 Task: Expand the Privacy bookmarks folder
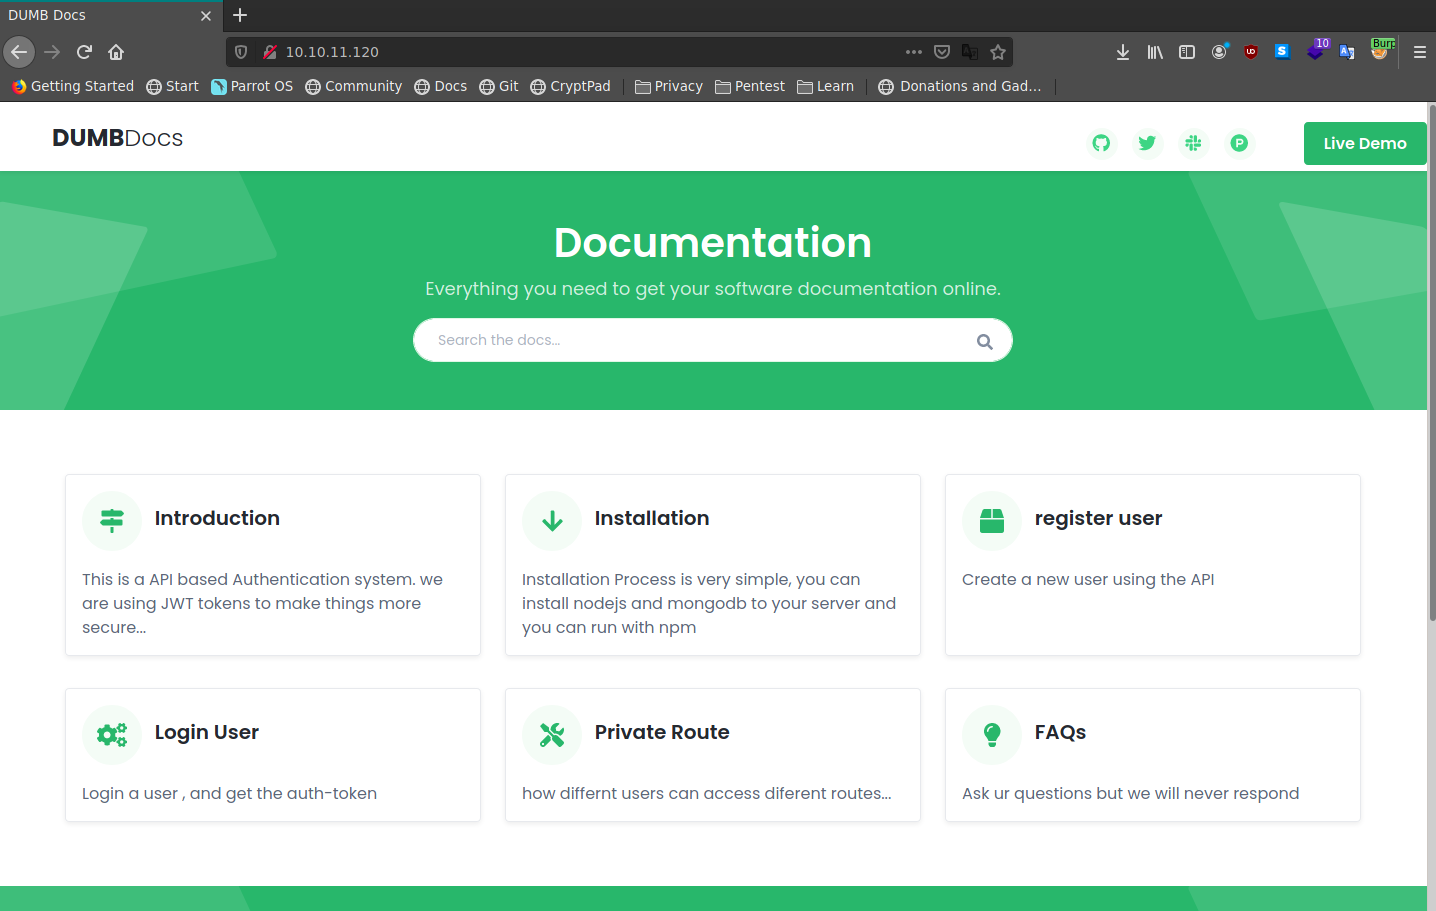point(669,86)
